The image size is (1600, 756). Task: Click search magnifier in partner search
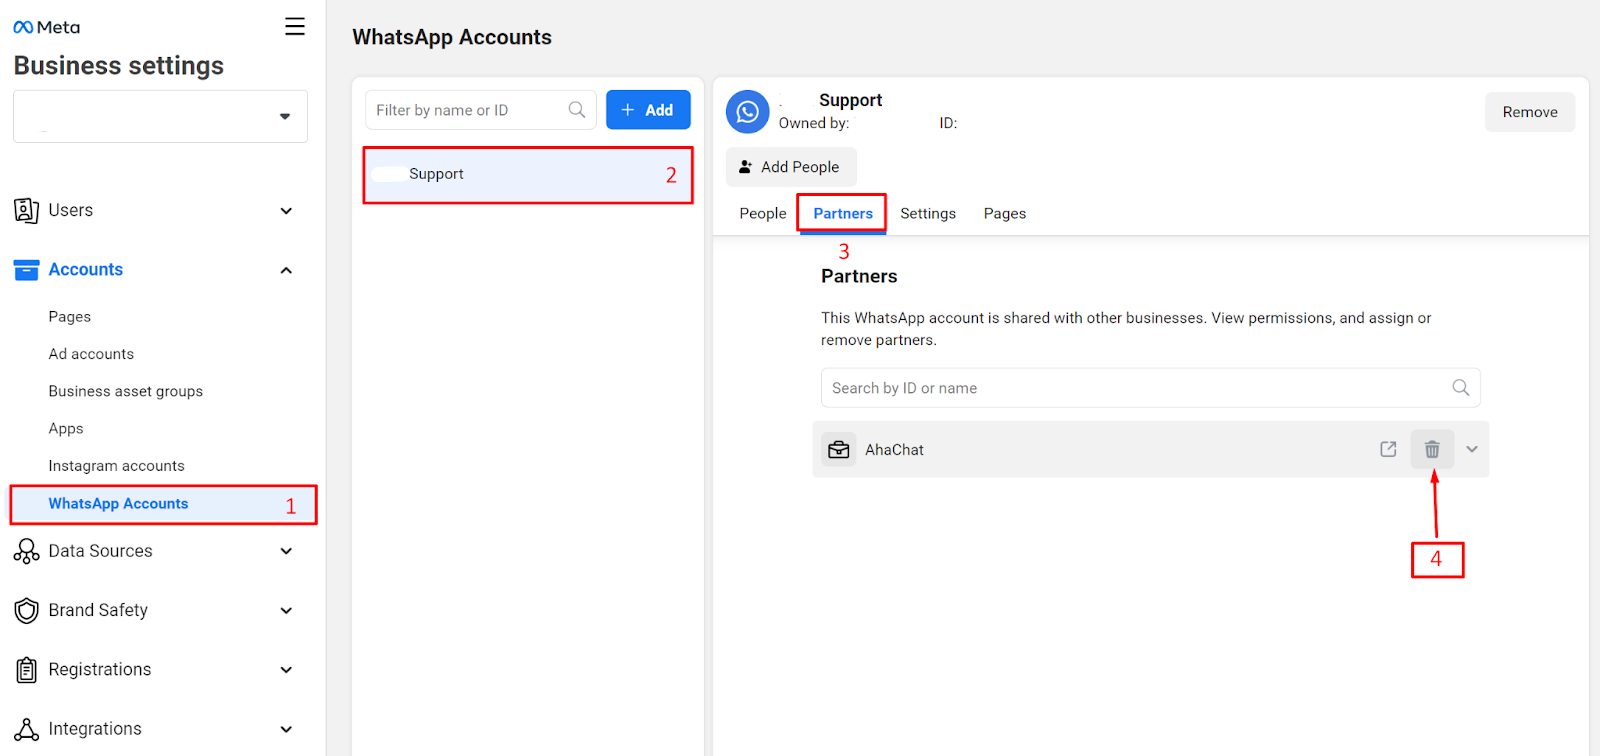(x=1460, y=388)
